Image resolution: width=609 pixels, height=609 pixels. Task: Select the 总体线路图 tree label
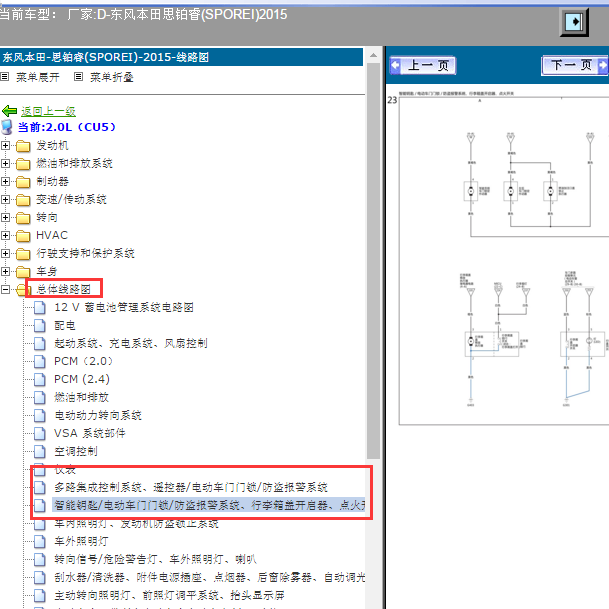point(63,289)
